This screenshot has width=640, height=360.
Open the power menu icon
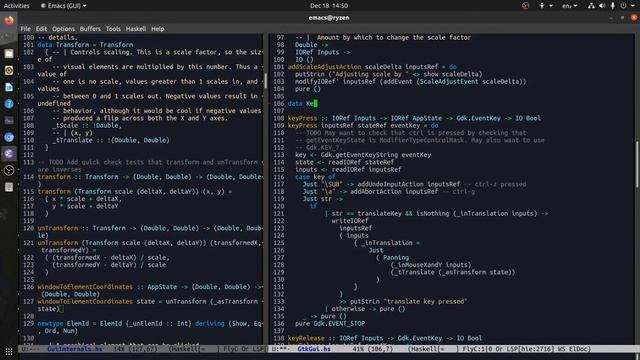click(x=623, y=6)
